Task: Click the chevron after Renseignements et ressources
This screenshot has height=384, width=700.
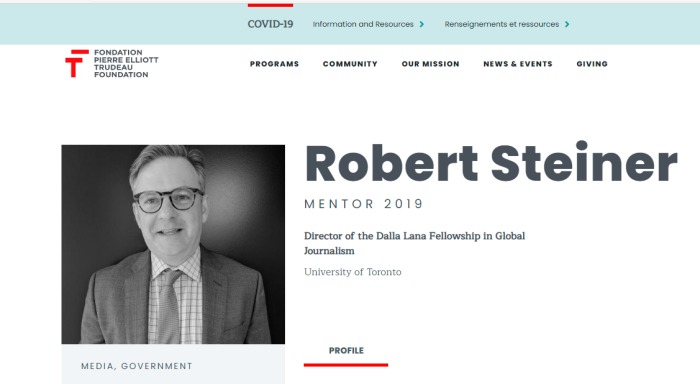Action: tap(567, 24)
